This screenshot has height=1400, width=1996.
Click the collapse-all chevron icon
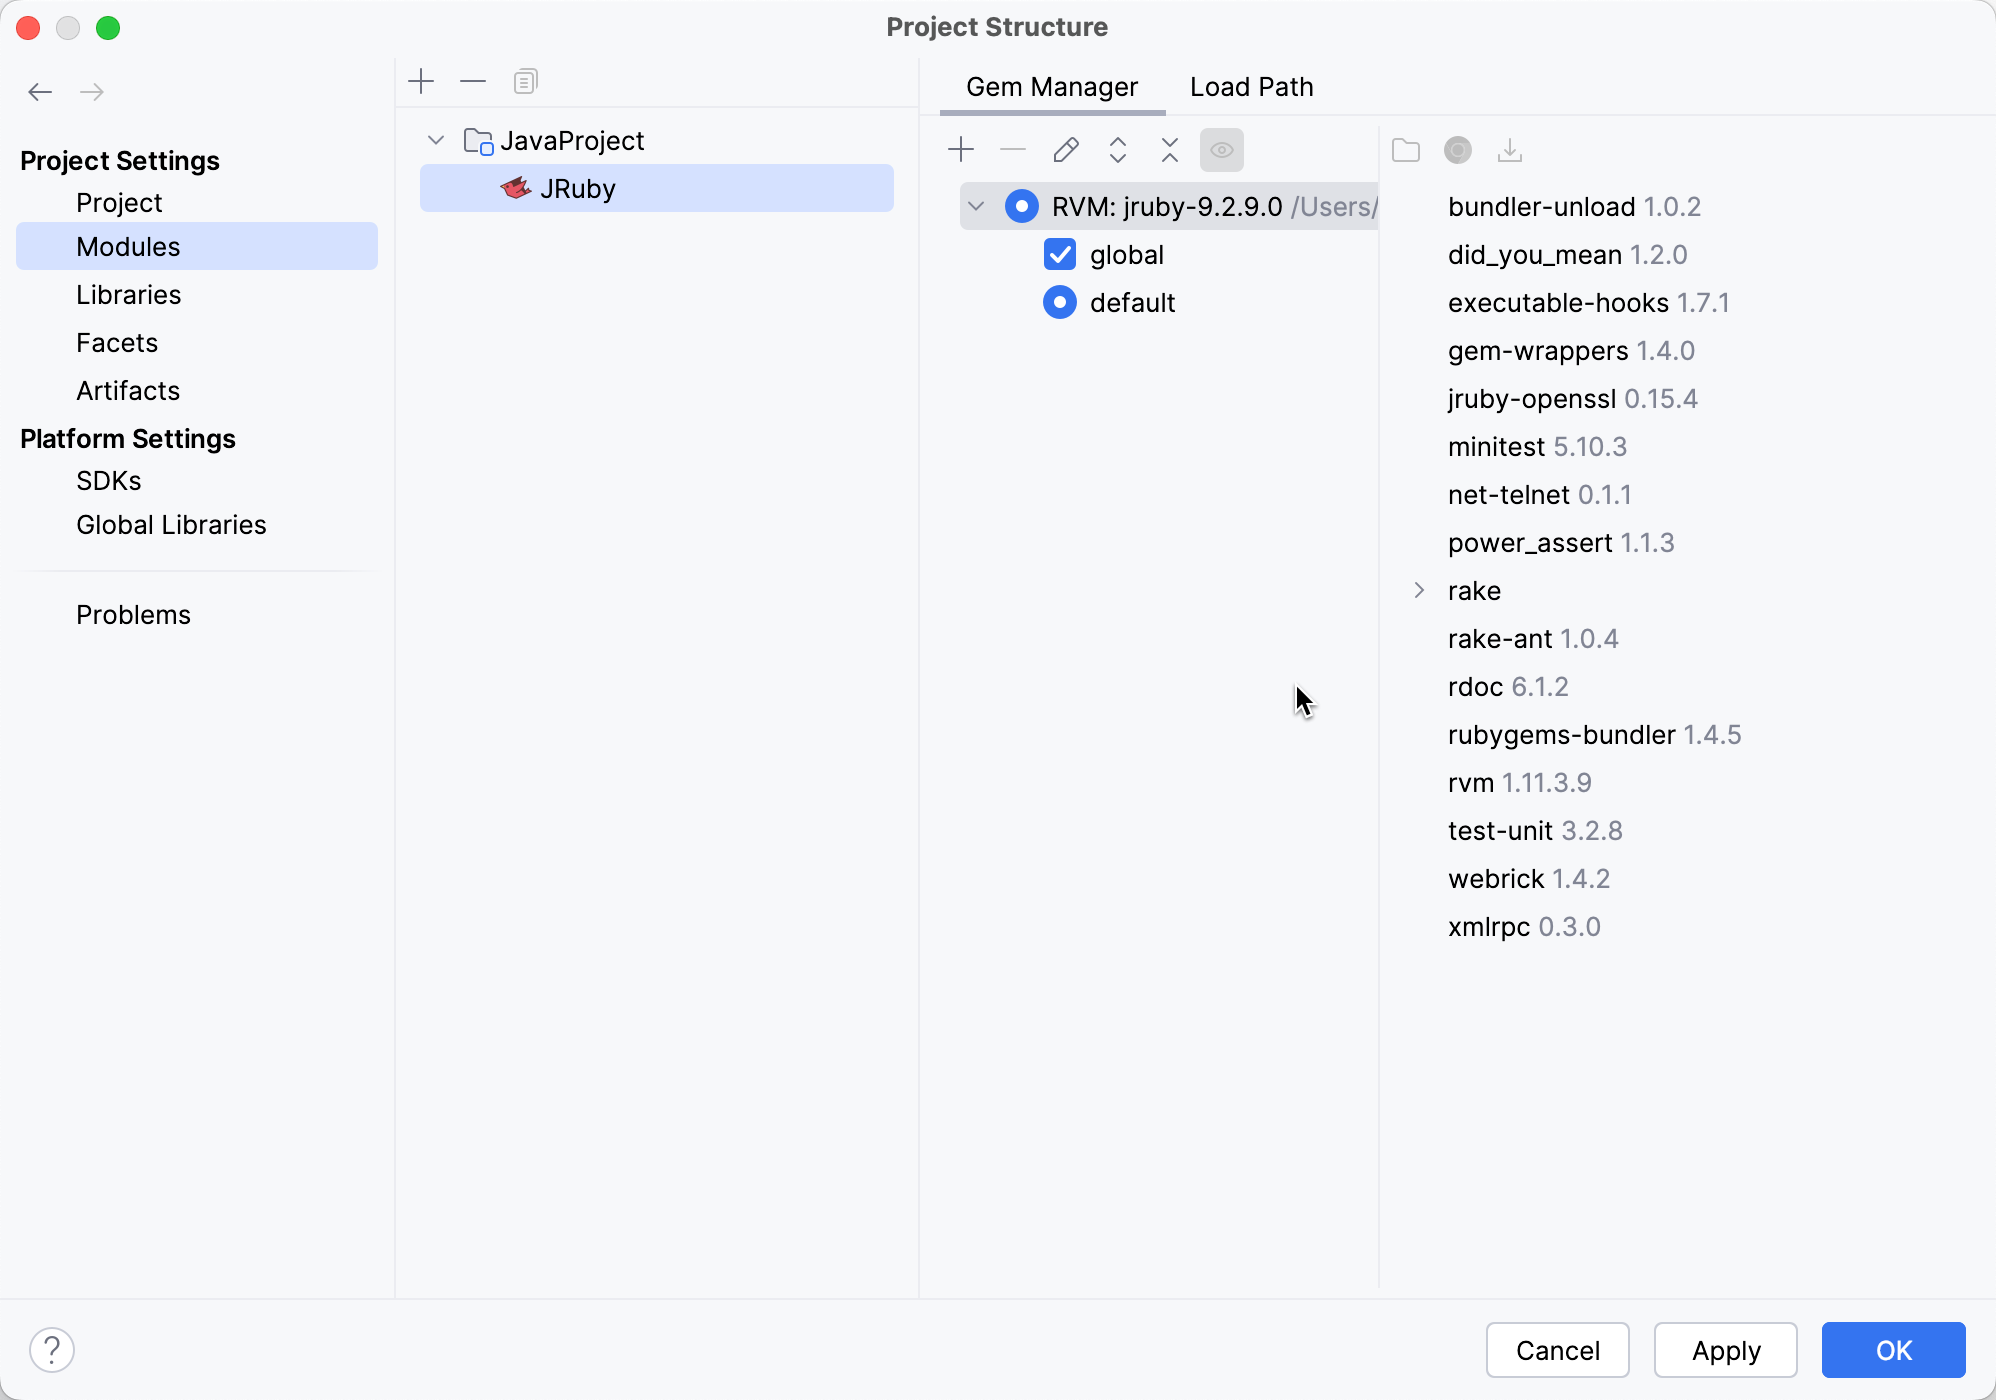[1170, 150]
